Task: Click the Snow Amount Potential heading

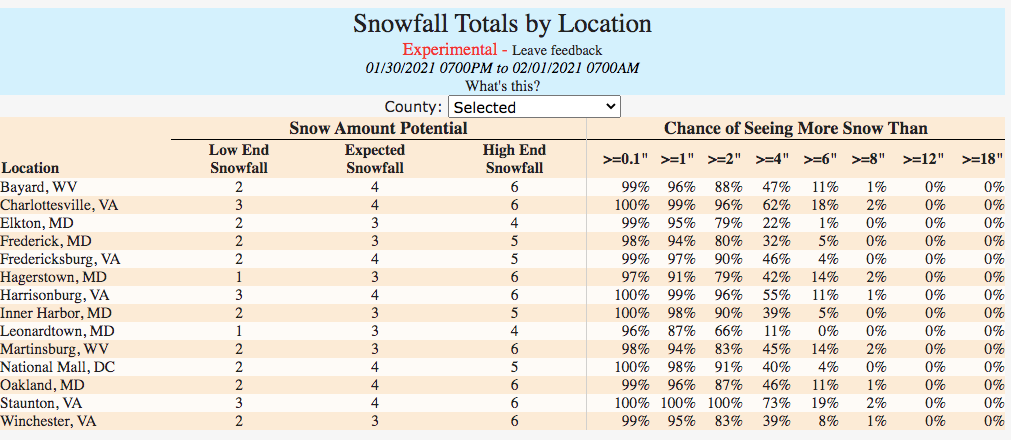Action: 378,128
